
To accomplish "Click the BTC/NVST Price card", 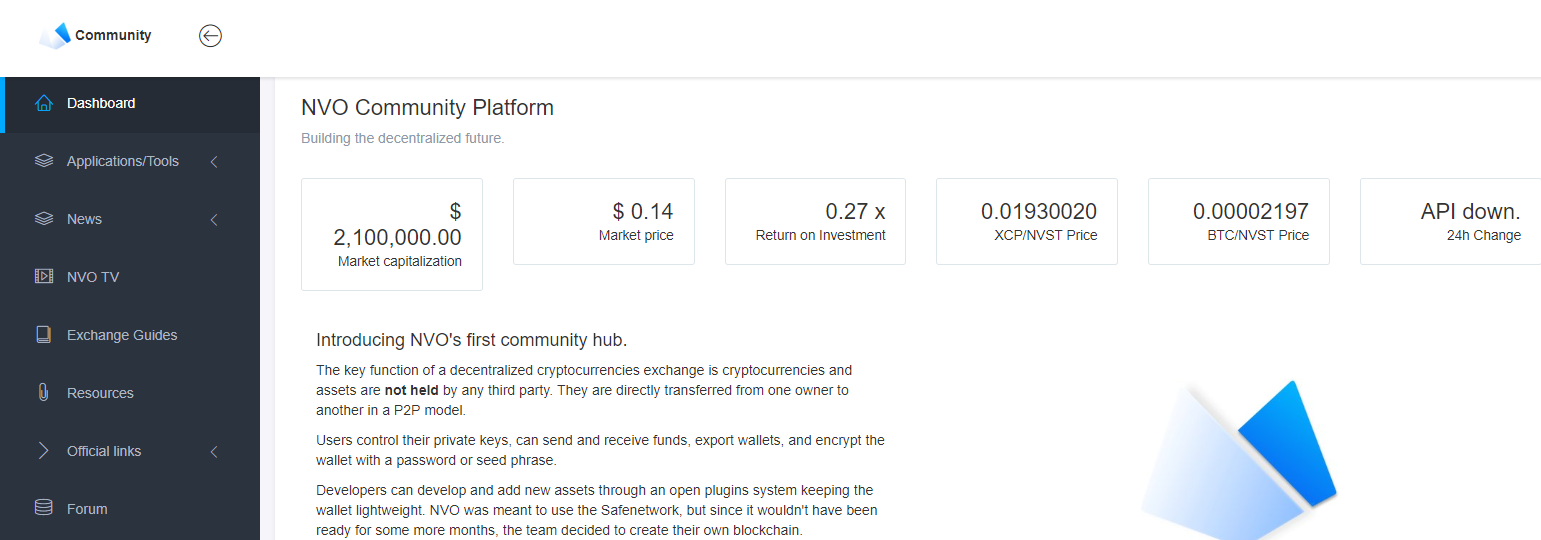I will tap(1239, 222).
